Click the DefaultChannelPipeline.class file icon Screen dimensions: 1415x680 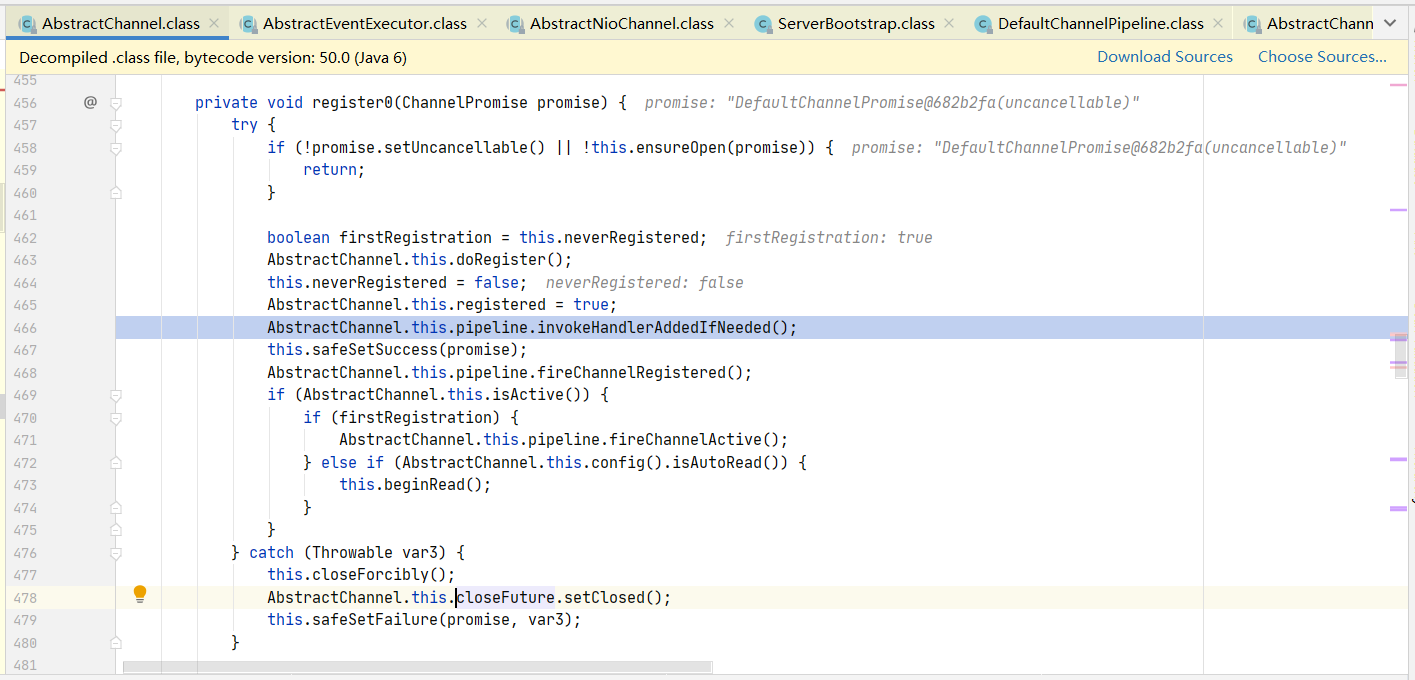point(983,23)
